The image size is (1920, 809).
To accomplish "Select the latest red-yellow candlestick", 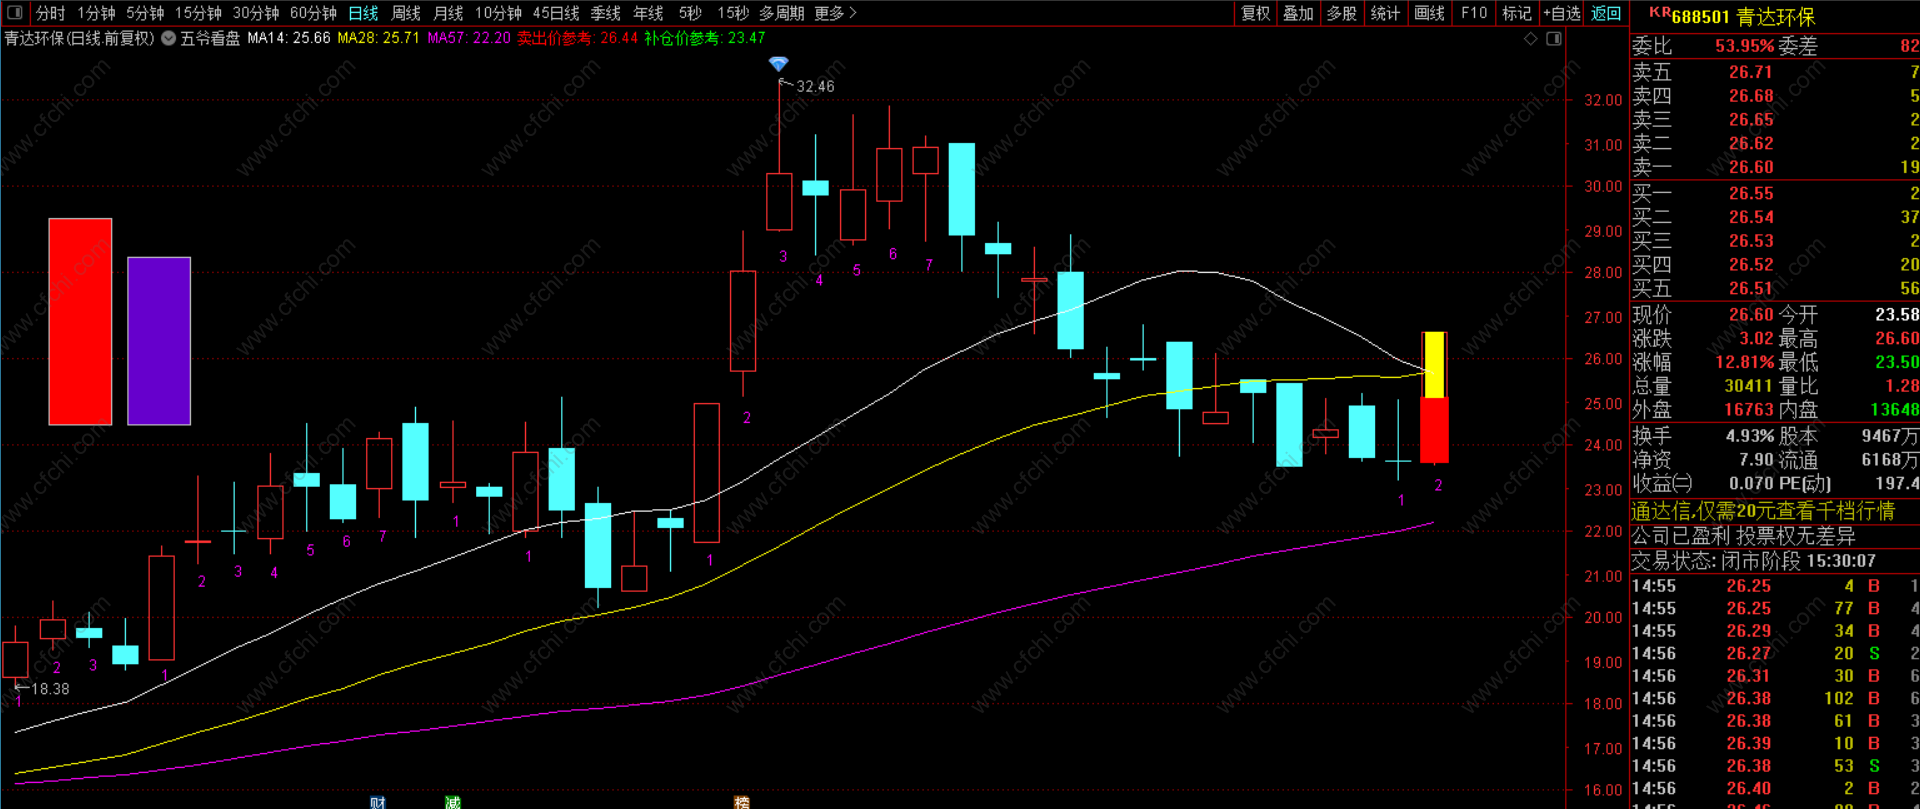I will (x=1434, y=397).
